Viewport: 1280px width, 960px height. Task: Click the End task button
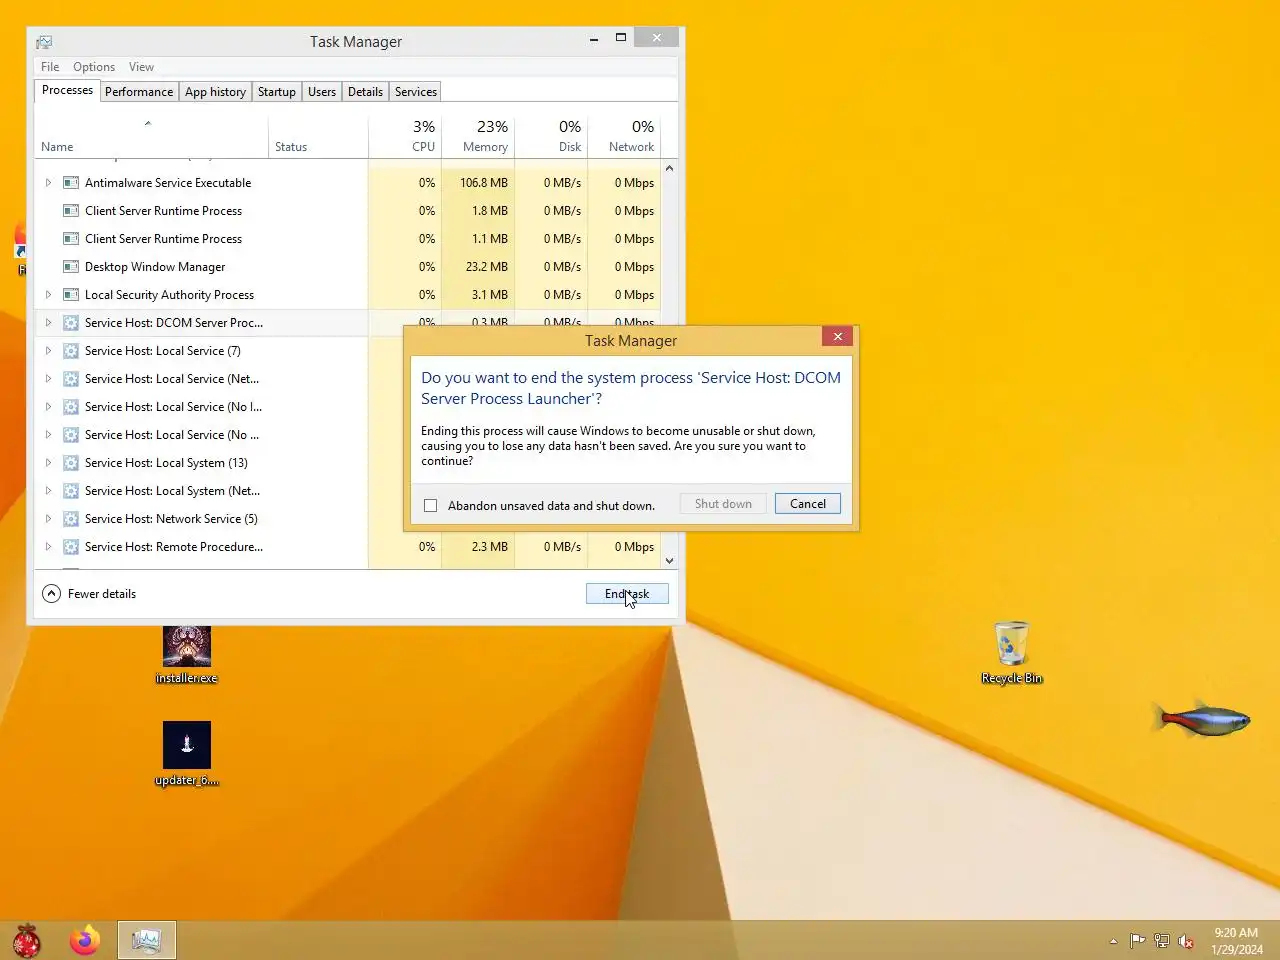(627, 594)
